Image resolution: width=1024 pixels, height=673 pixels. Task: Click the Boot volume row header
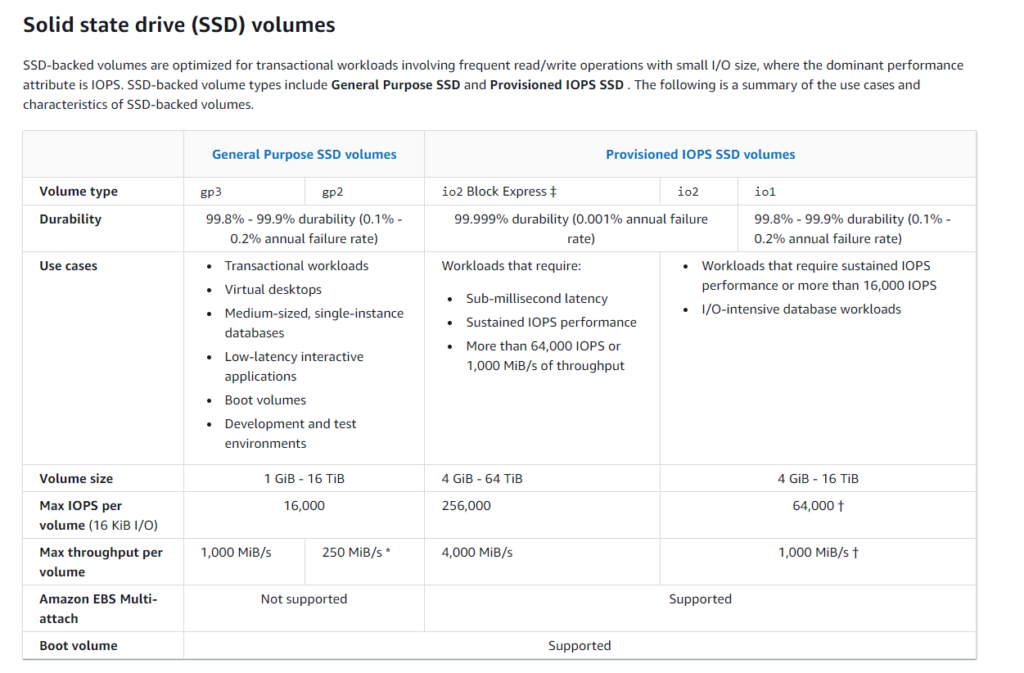pyautogui.click(x=78, y=646)
